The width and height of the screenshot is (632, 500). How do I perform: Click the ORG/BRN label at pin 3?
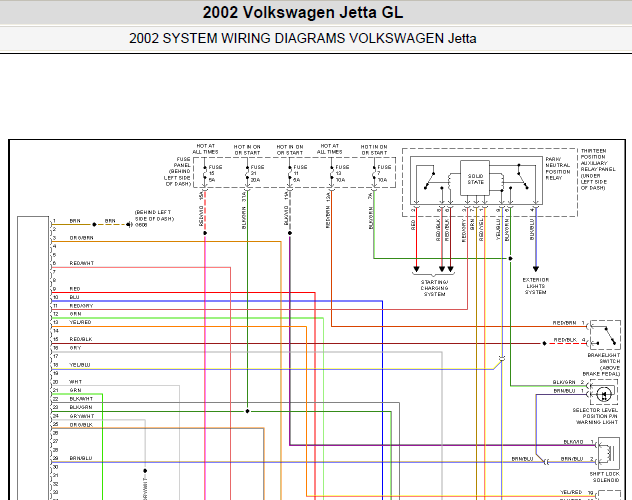[x=81, y=238]
